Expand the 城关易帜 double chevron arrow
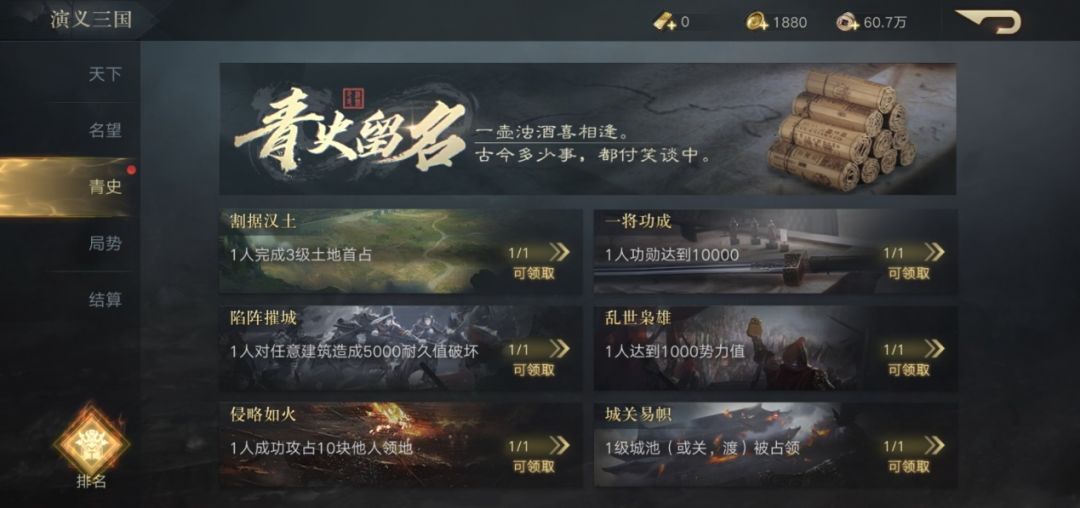The height and width of the screenshot is (508, 1080). click(x=934, y=446)
